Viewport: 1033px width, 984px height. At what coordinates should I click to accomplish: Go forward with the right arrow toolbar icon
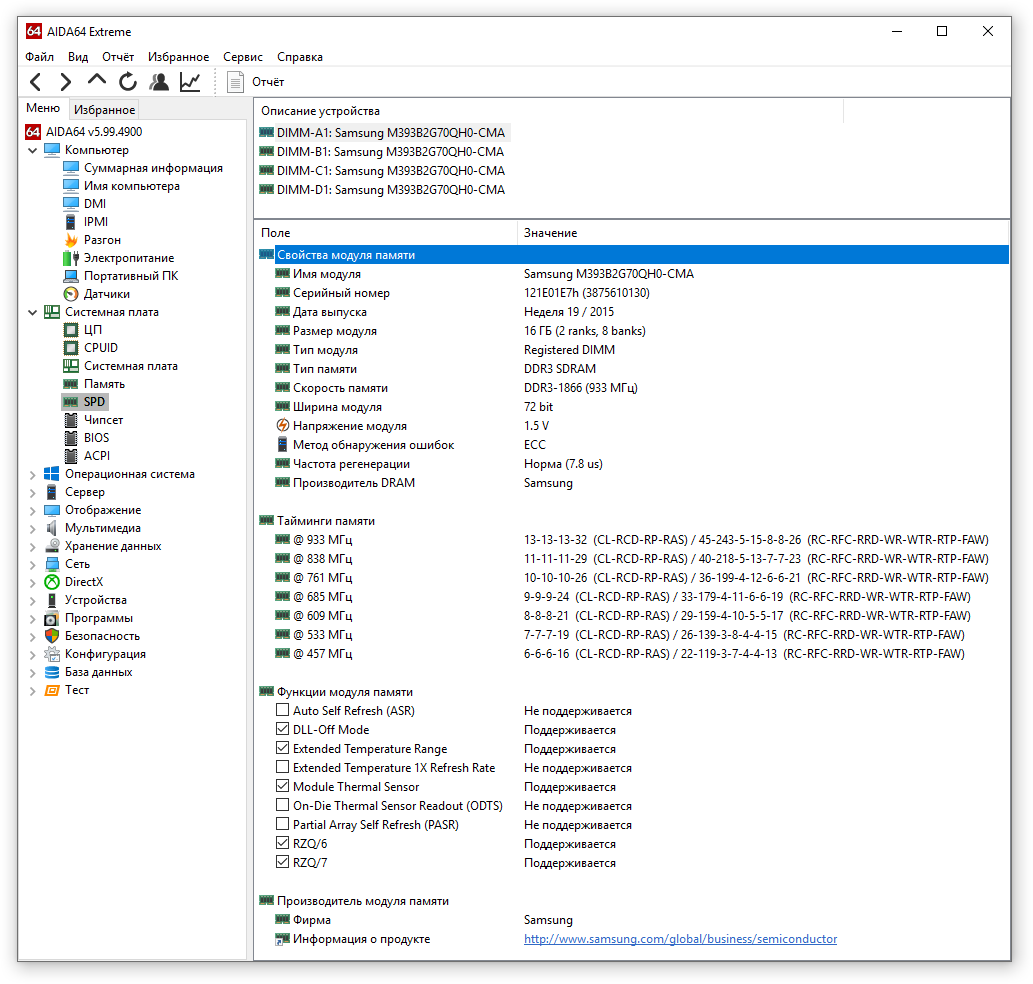[x=66, y=82]
